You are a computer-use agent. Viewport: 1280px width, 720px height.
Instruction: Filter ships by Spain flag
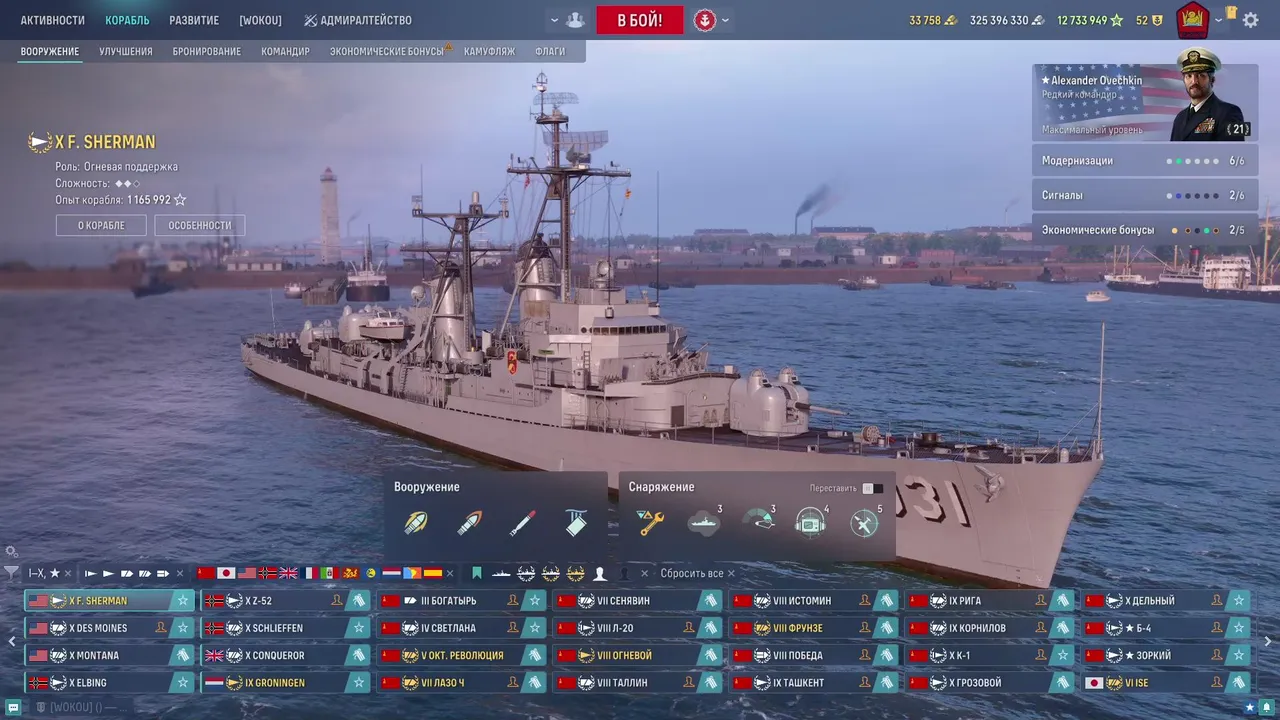[432, 573]
